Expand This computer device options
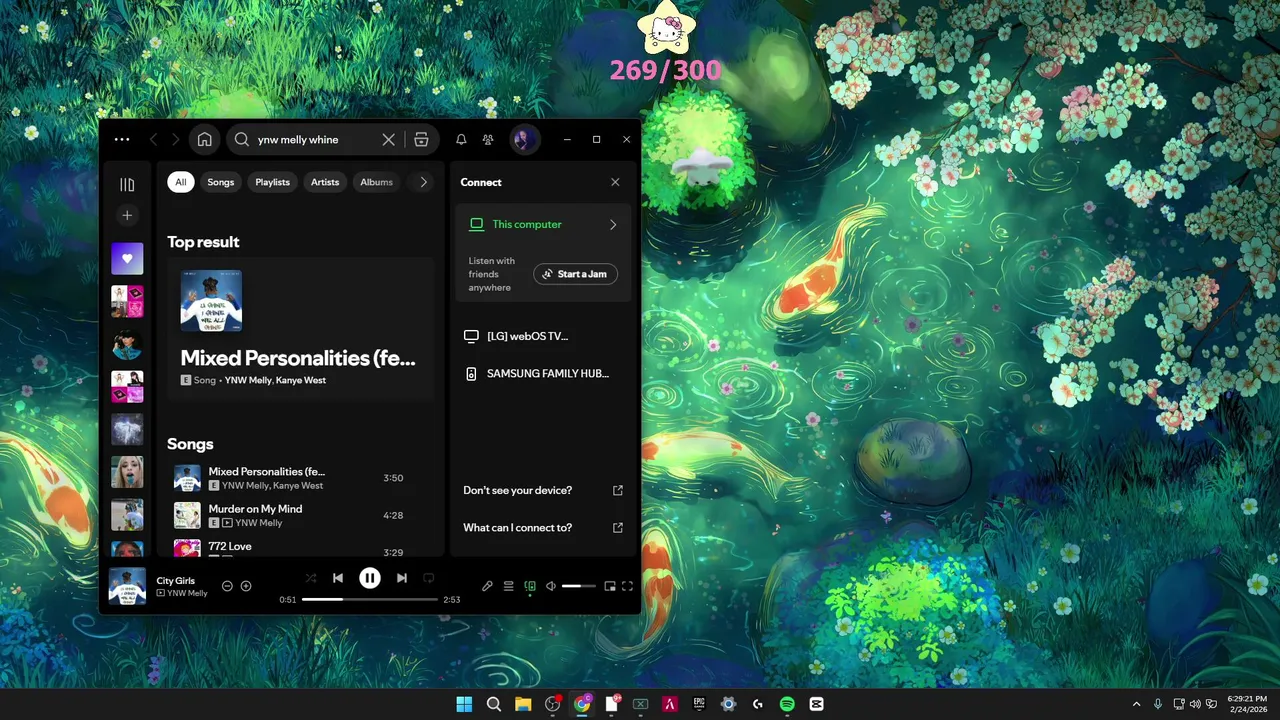The width and height of the screenshot is (1280, 720). 543,225
